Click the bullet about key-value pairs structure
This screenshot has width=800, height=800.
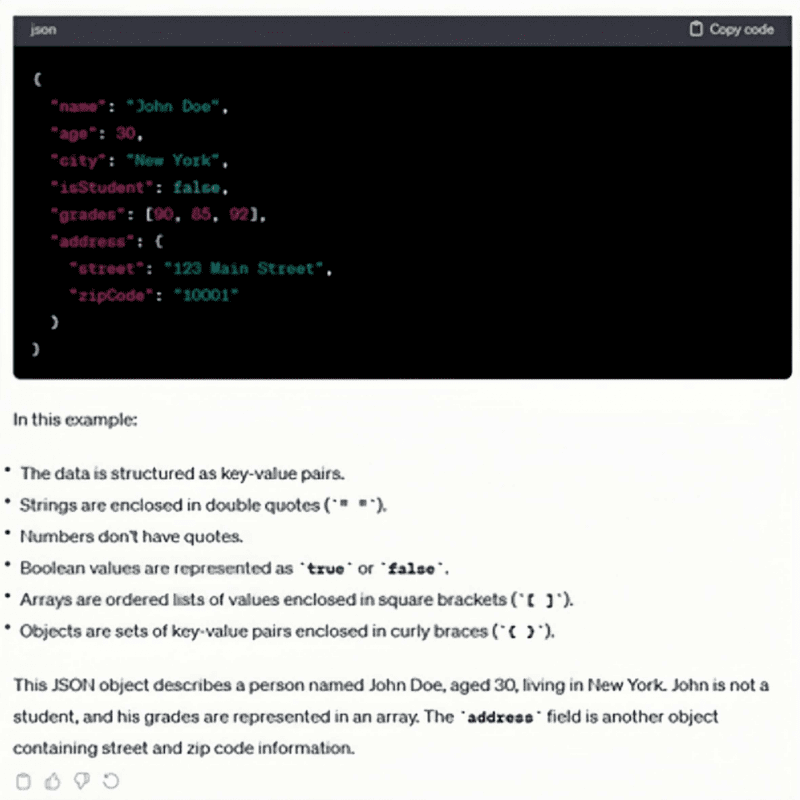coord(182,473)
